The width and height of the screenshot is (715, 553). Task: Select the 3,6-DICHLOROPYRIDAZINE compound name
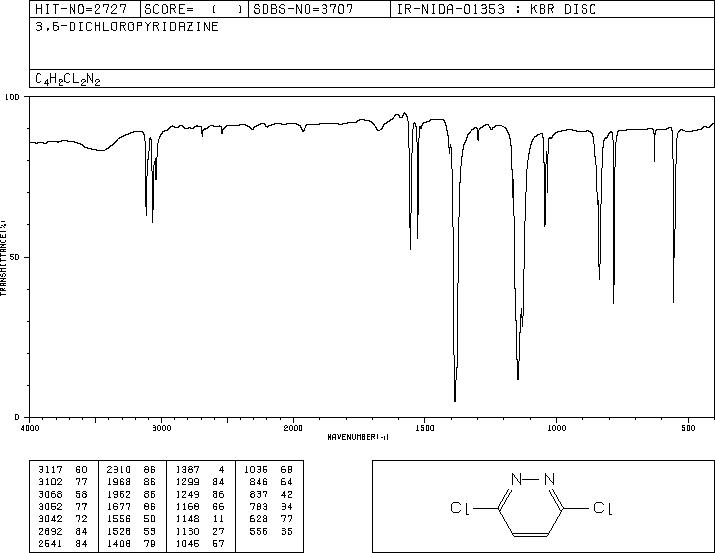pyautogui.click(x=127, y=27)
